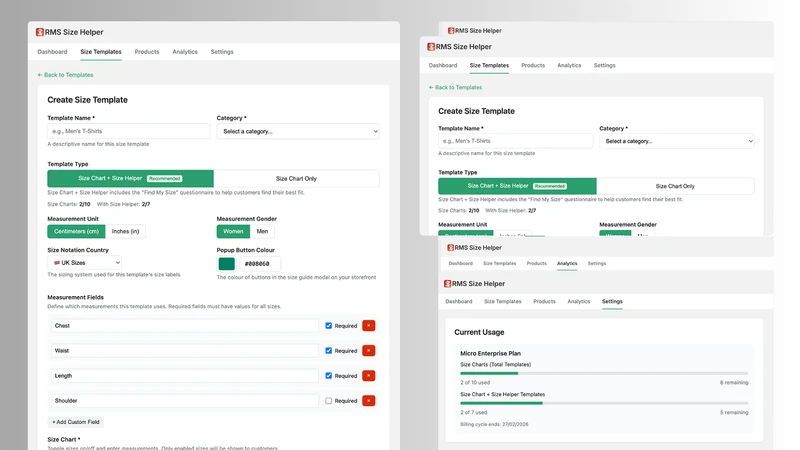Click the 5 remaining usage text
The image size is (800, 450).
click(x=734, y=412)
